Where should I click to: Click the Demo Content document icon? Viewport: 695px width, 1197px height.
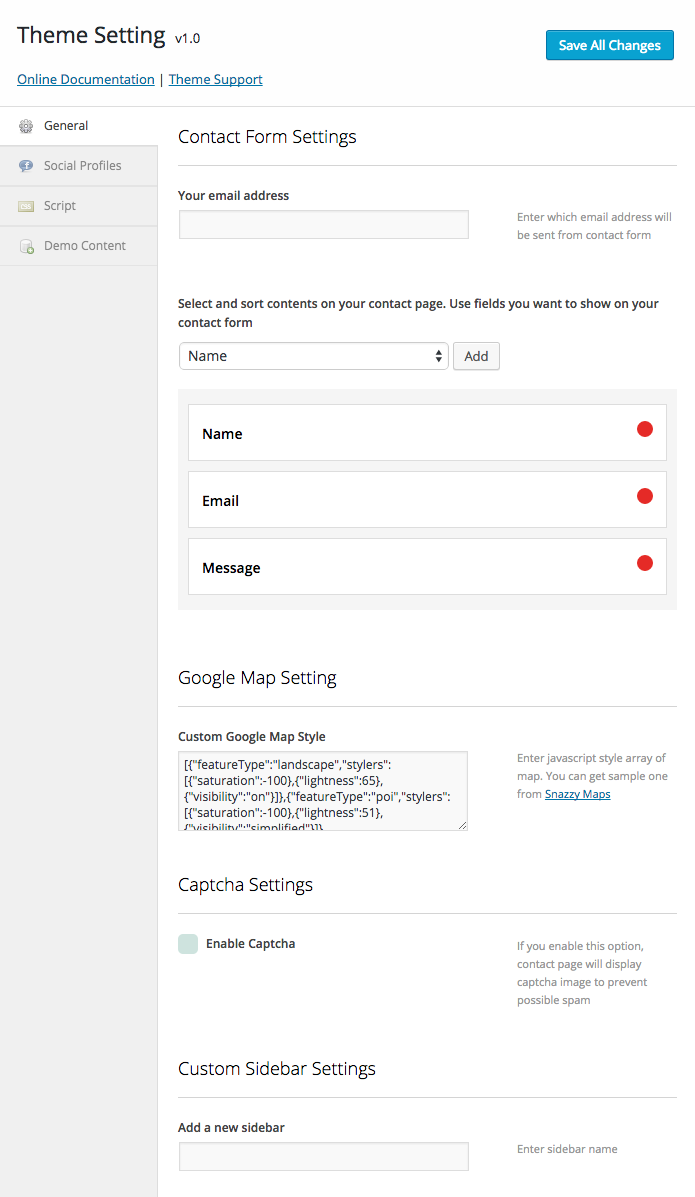[26, 246]
